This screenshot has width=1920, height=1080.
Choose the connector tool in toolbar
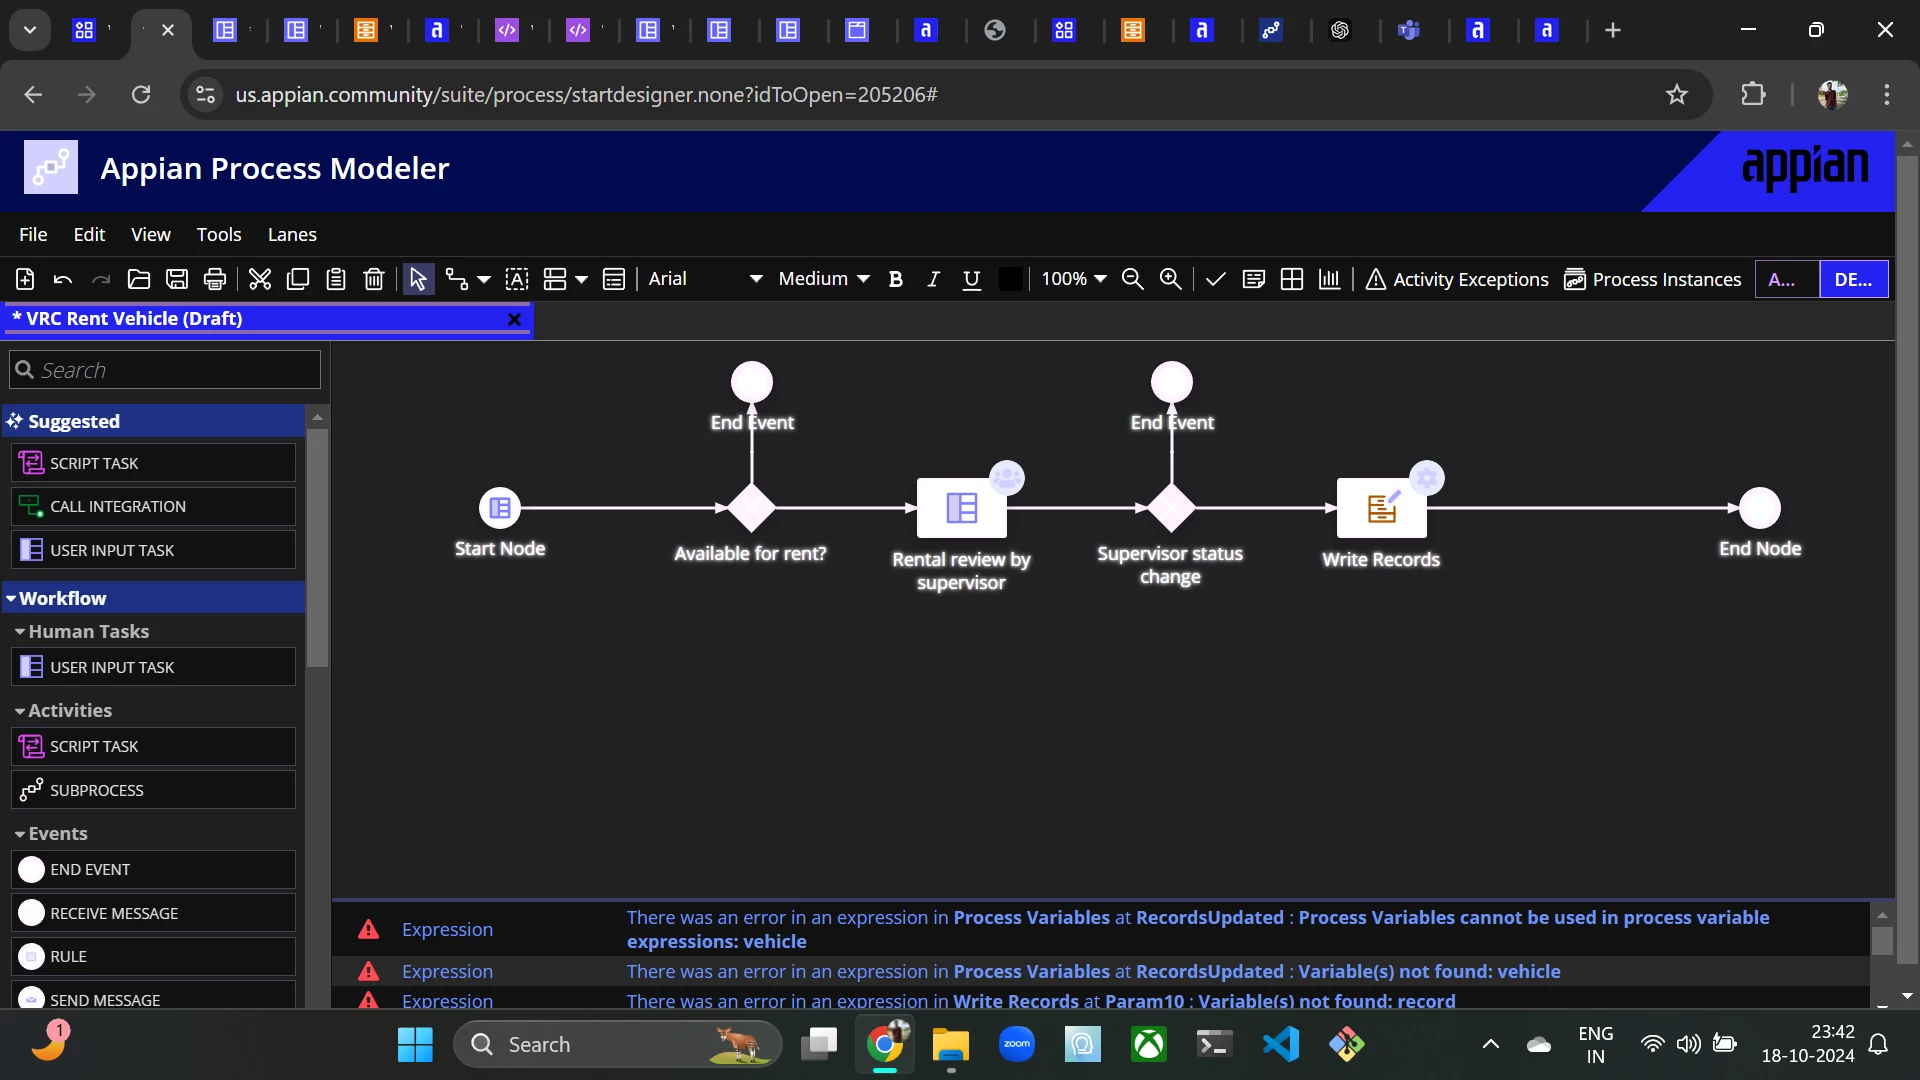tap(457, 279)
